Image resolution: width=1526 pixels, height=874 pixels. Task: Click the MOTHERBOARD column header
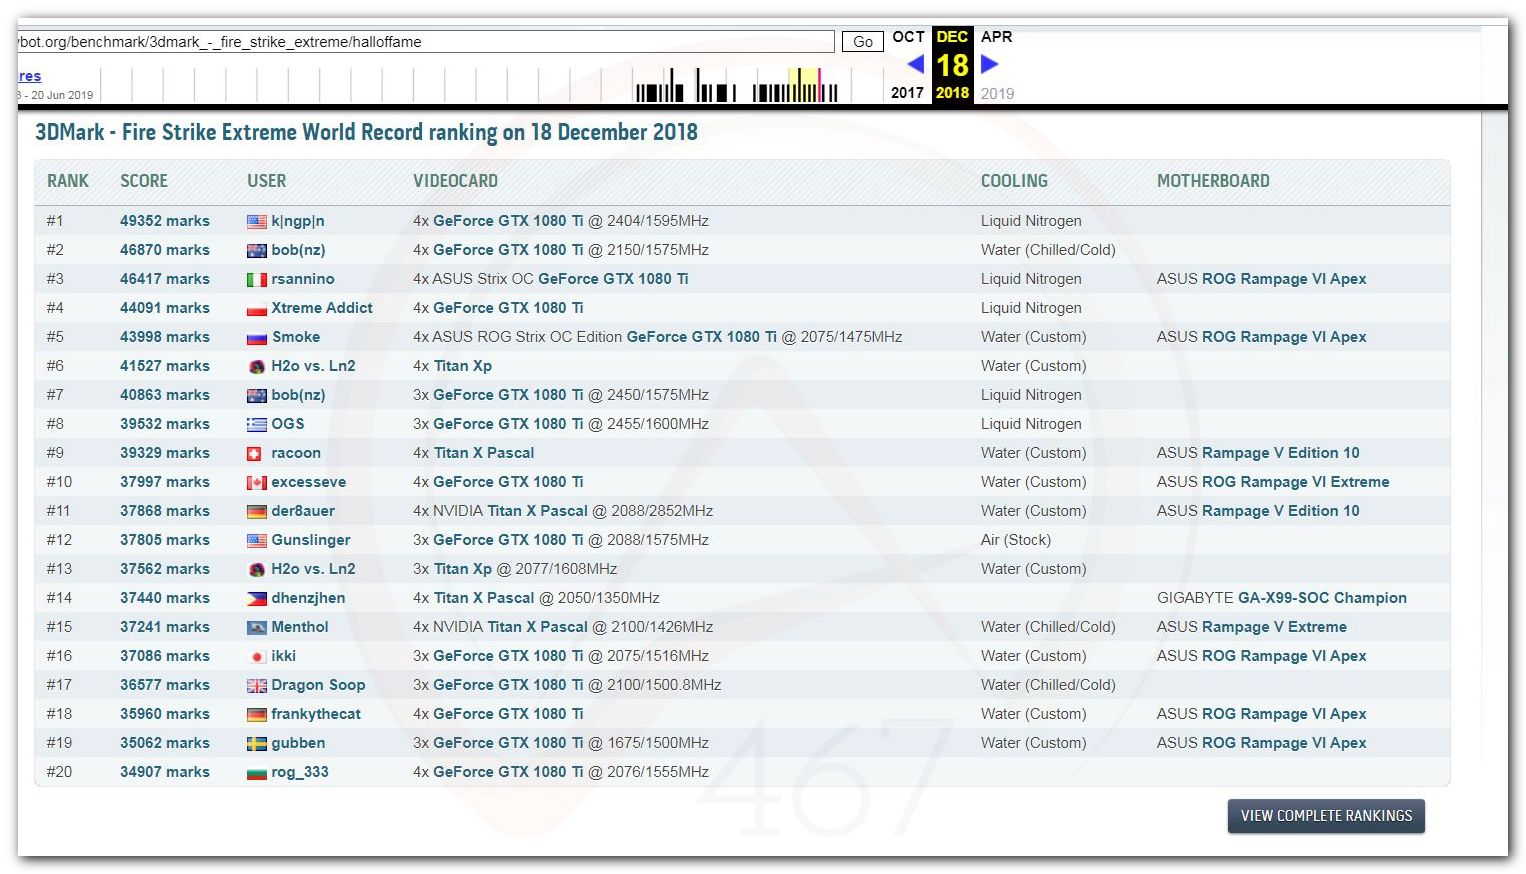point(1213,181)
